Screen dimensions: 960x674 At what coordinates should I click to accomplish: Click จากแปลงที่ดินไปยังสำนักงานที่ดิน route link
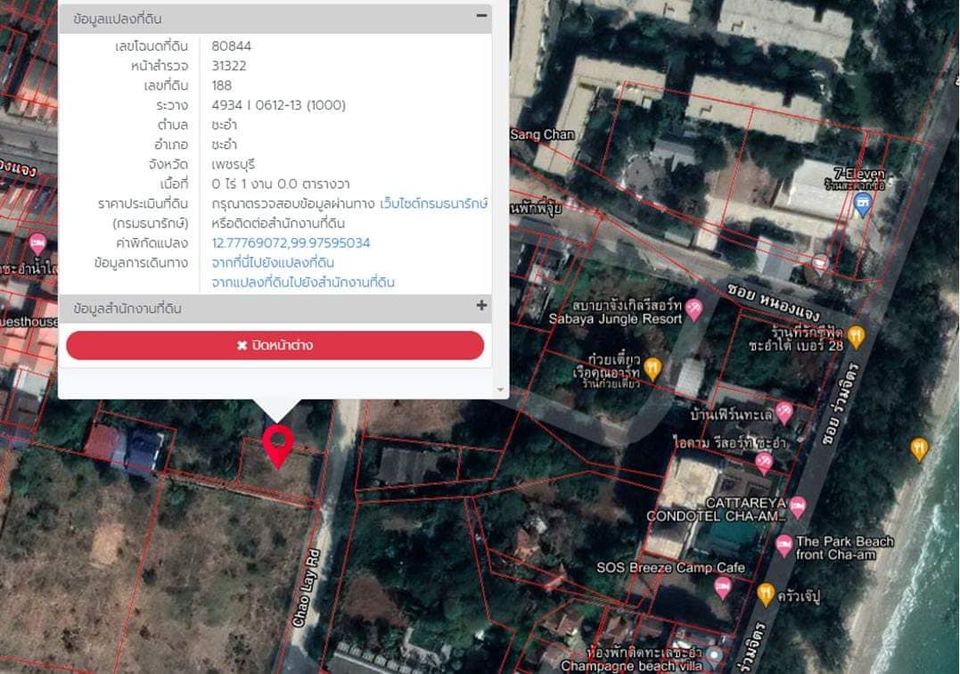(303, 282)
